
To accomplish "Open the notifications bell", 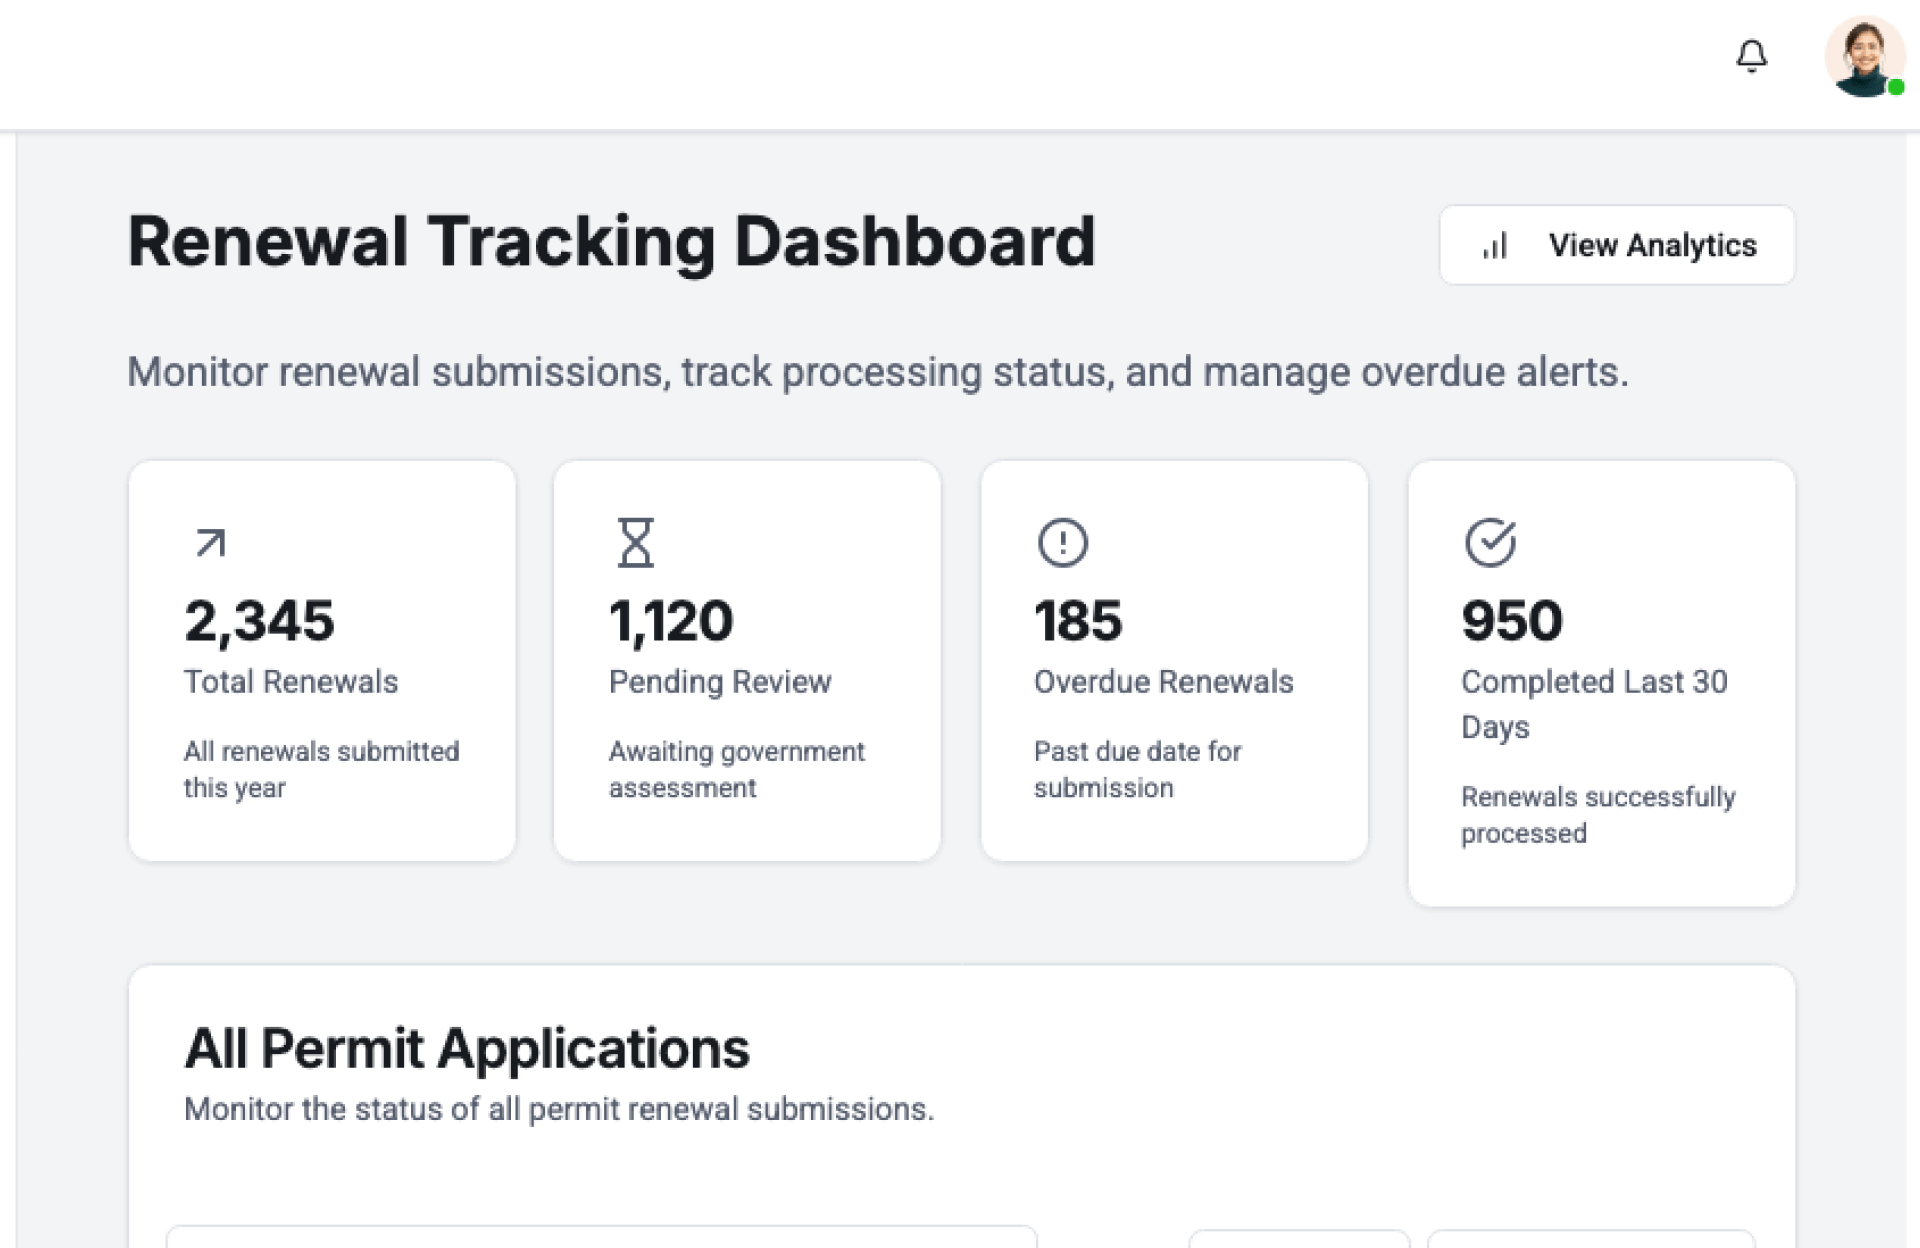I will (1751, 56).
